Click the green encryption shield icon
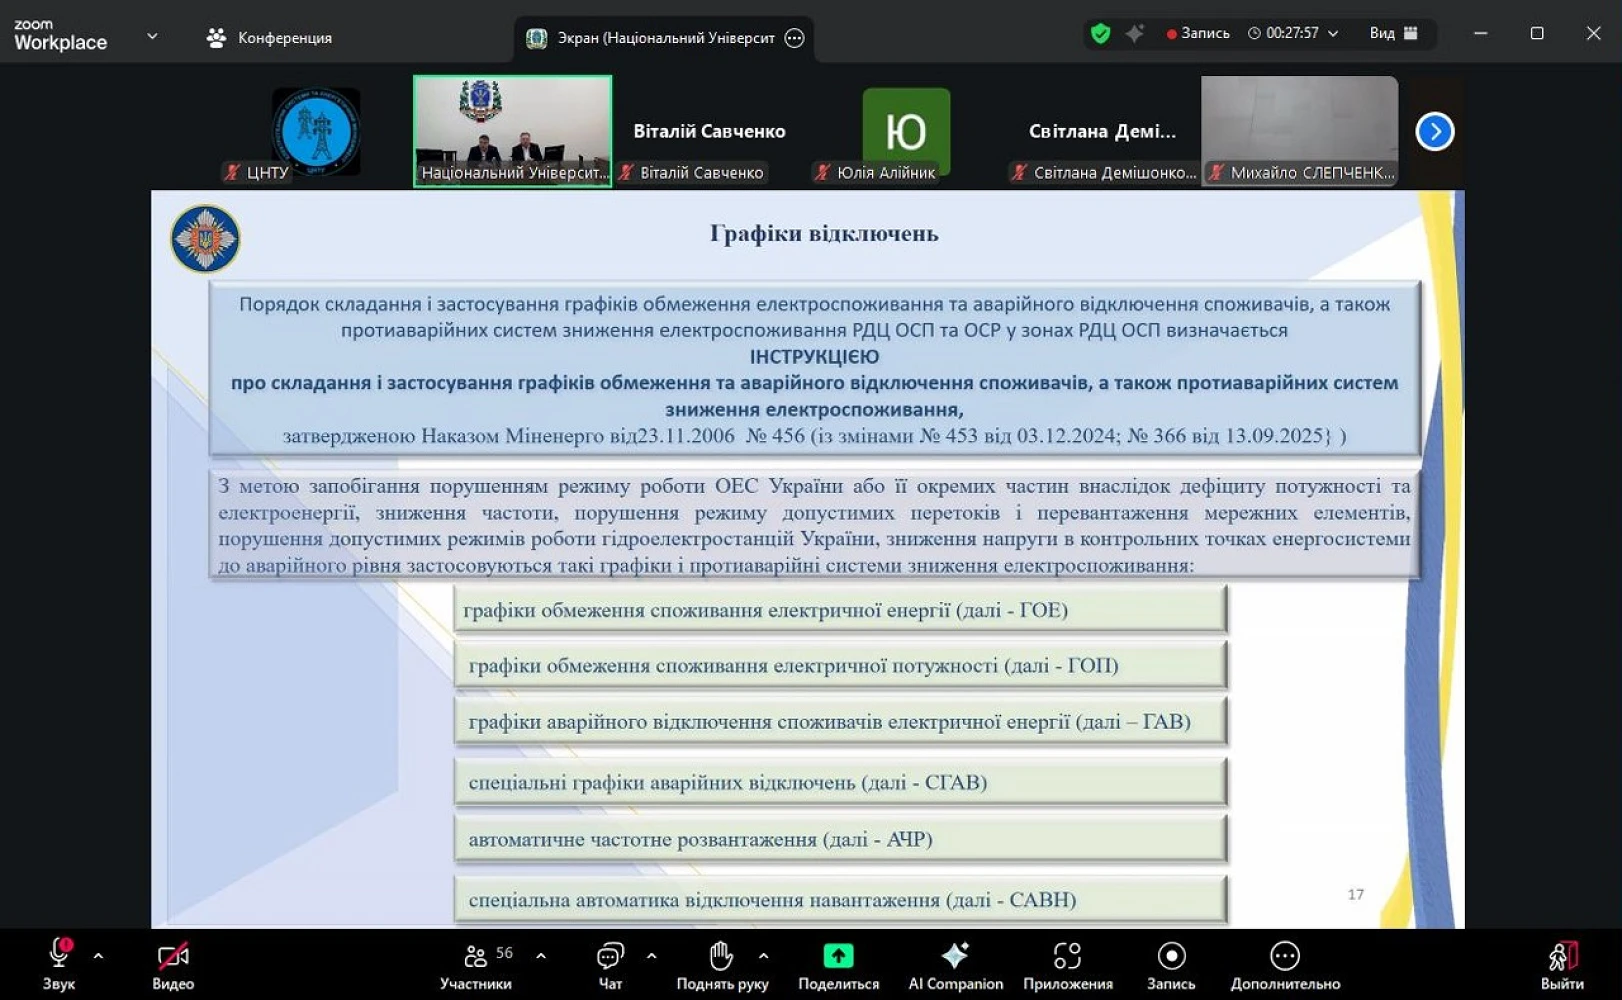This screenshot has width=1622, height=1000. [1100, 34]
